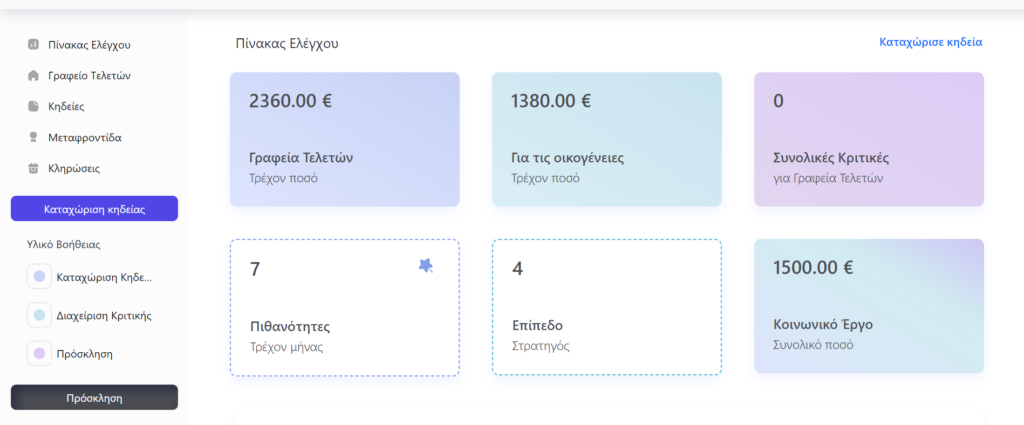Open the Κηδείες menu item
The width and height of the screenshot is (1024, 425).
65,106
